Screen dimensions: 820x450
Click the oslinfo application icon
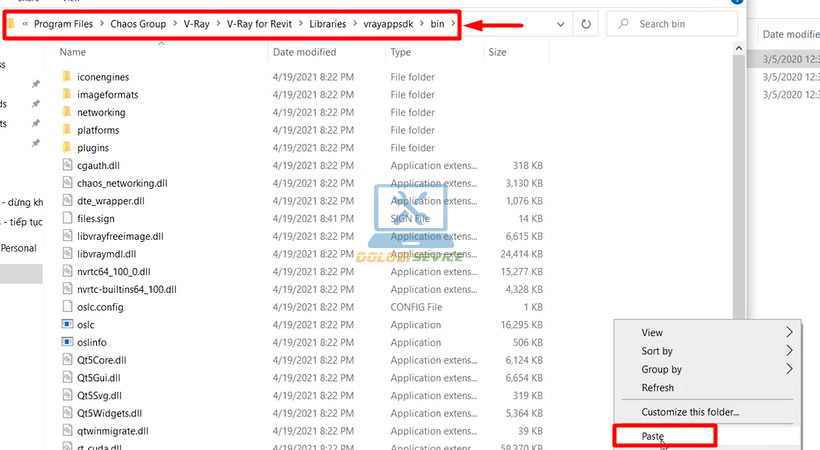click(67, 342)
